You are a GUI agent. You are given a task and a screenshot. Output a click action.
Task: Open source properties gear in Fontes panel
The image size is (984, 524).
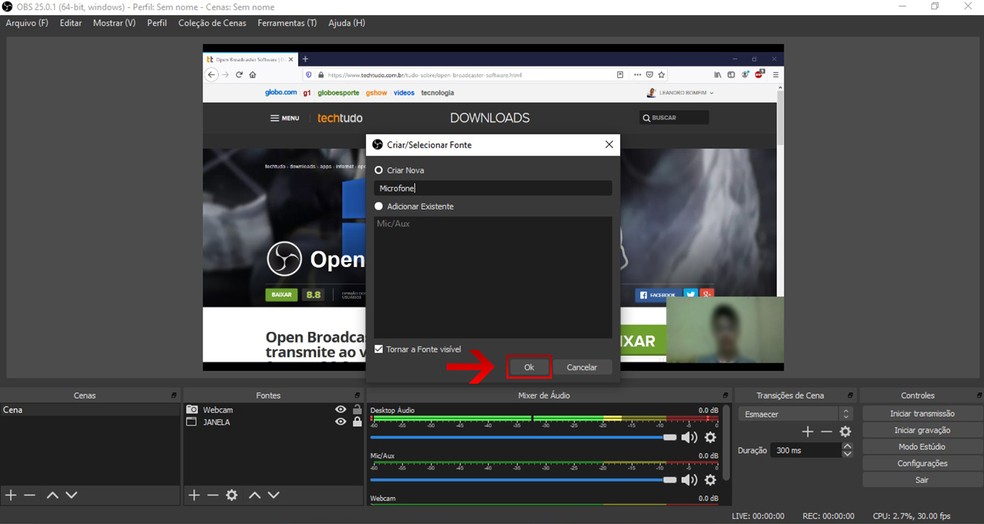pyautogui.click(x=232, y=495)
